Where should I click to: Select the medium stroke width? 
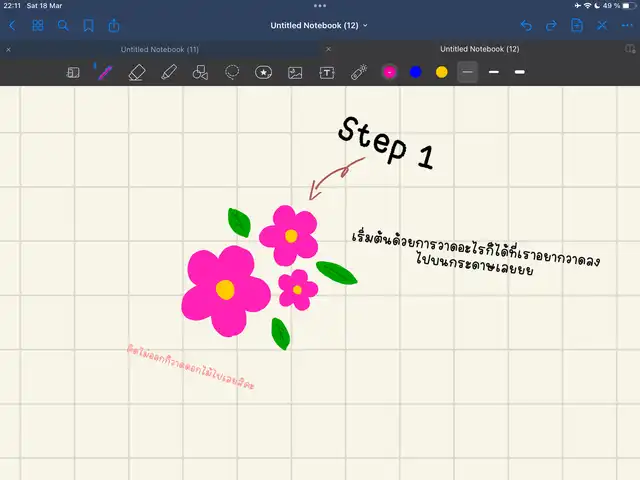pyautogui.click(x=494, y=72)
